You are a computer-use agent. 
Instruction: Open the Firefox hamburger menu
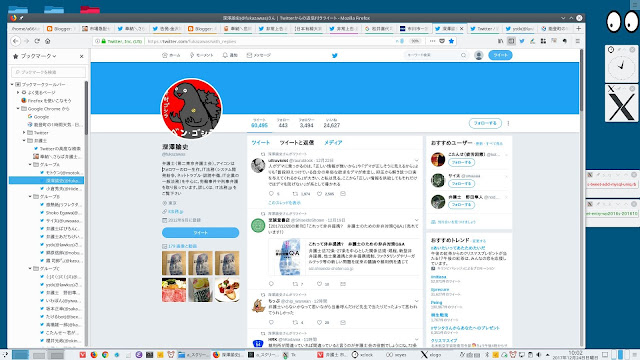[577, 41]
